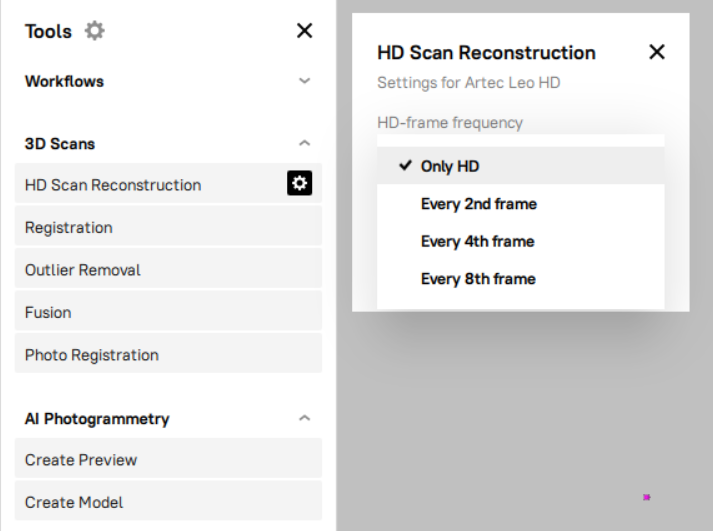Close the HD Scan Reconstruction dialog
Image resolution: width=713 pixels, height=531 pixels.
click(x=657, y=52)
